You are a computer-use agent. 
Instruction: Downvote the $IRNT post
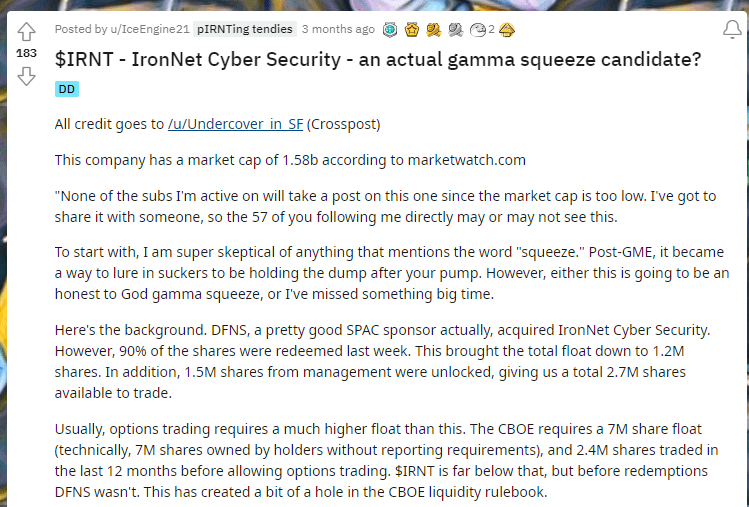click(x=27, y=76)
